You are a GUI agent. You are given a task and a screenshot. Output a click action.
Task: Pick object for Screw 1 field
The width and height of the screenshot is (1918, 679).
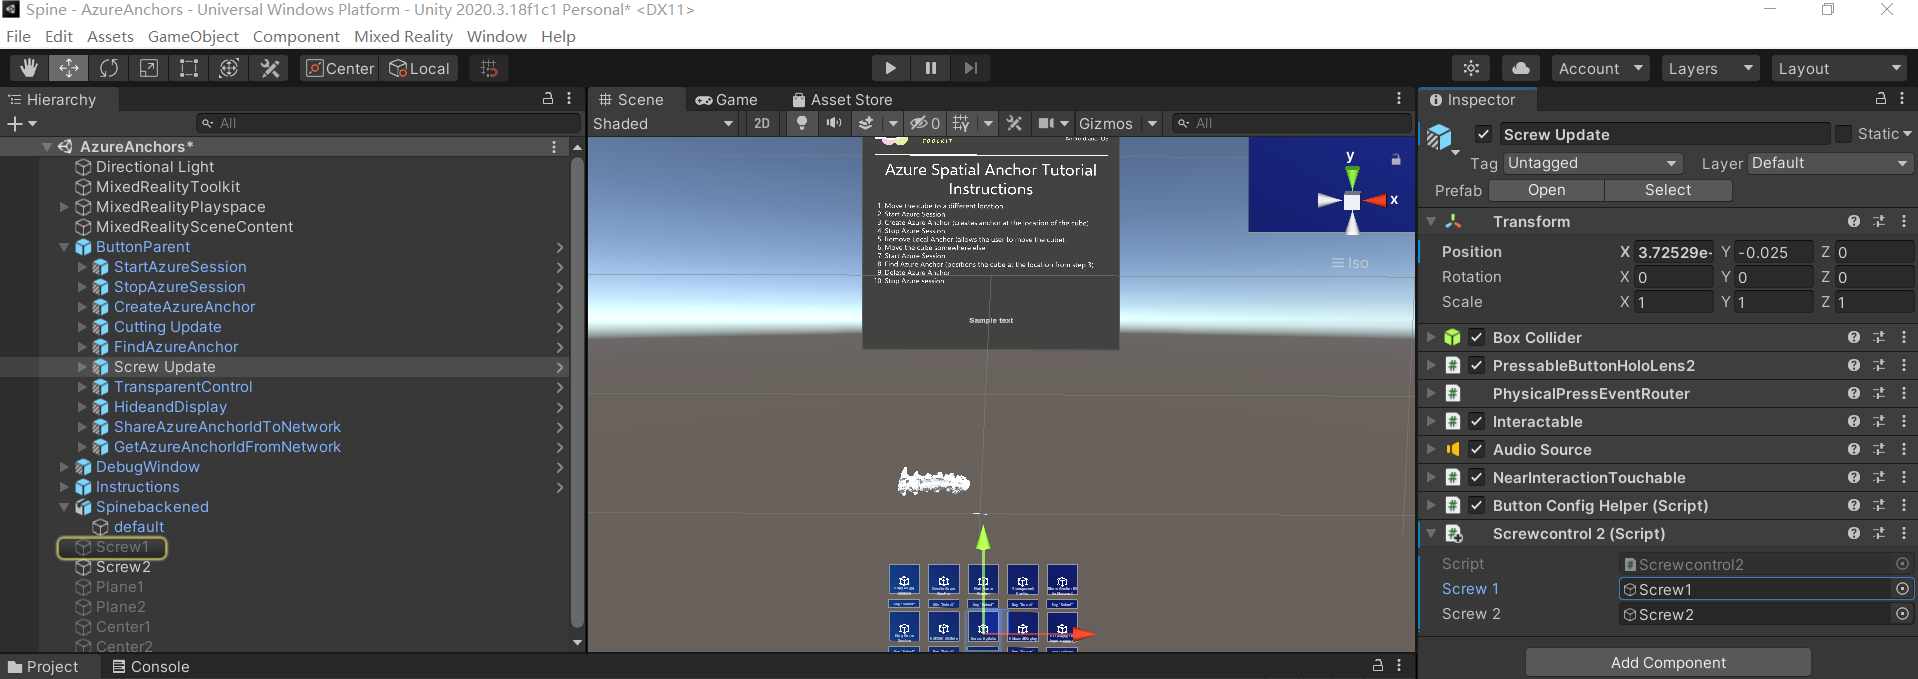pyautogui.click(x=1903, y=589)
